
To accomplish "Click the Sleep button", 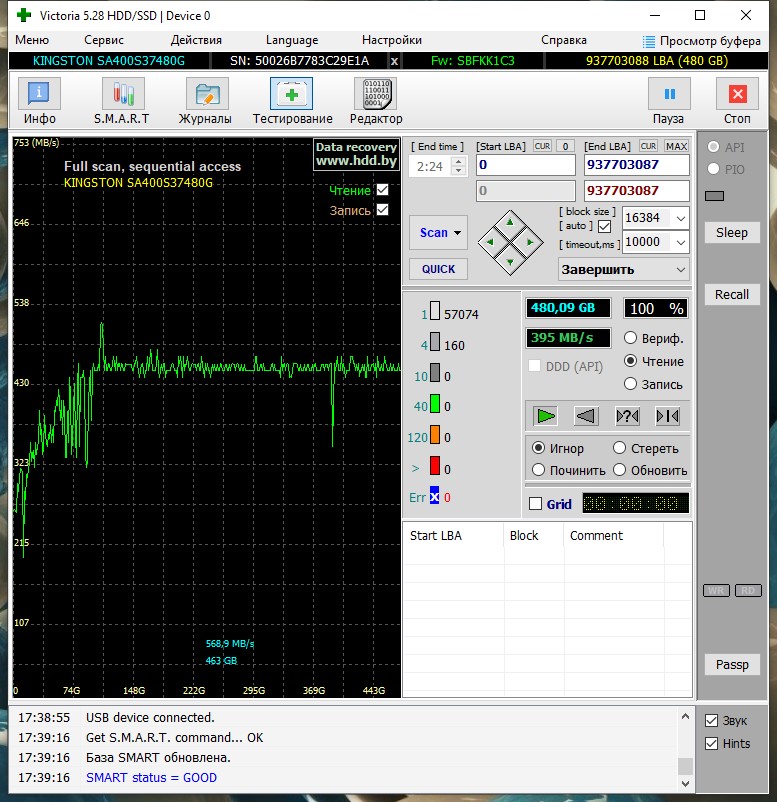I will pos(731,233).
